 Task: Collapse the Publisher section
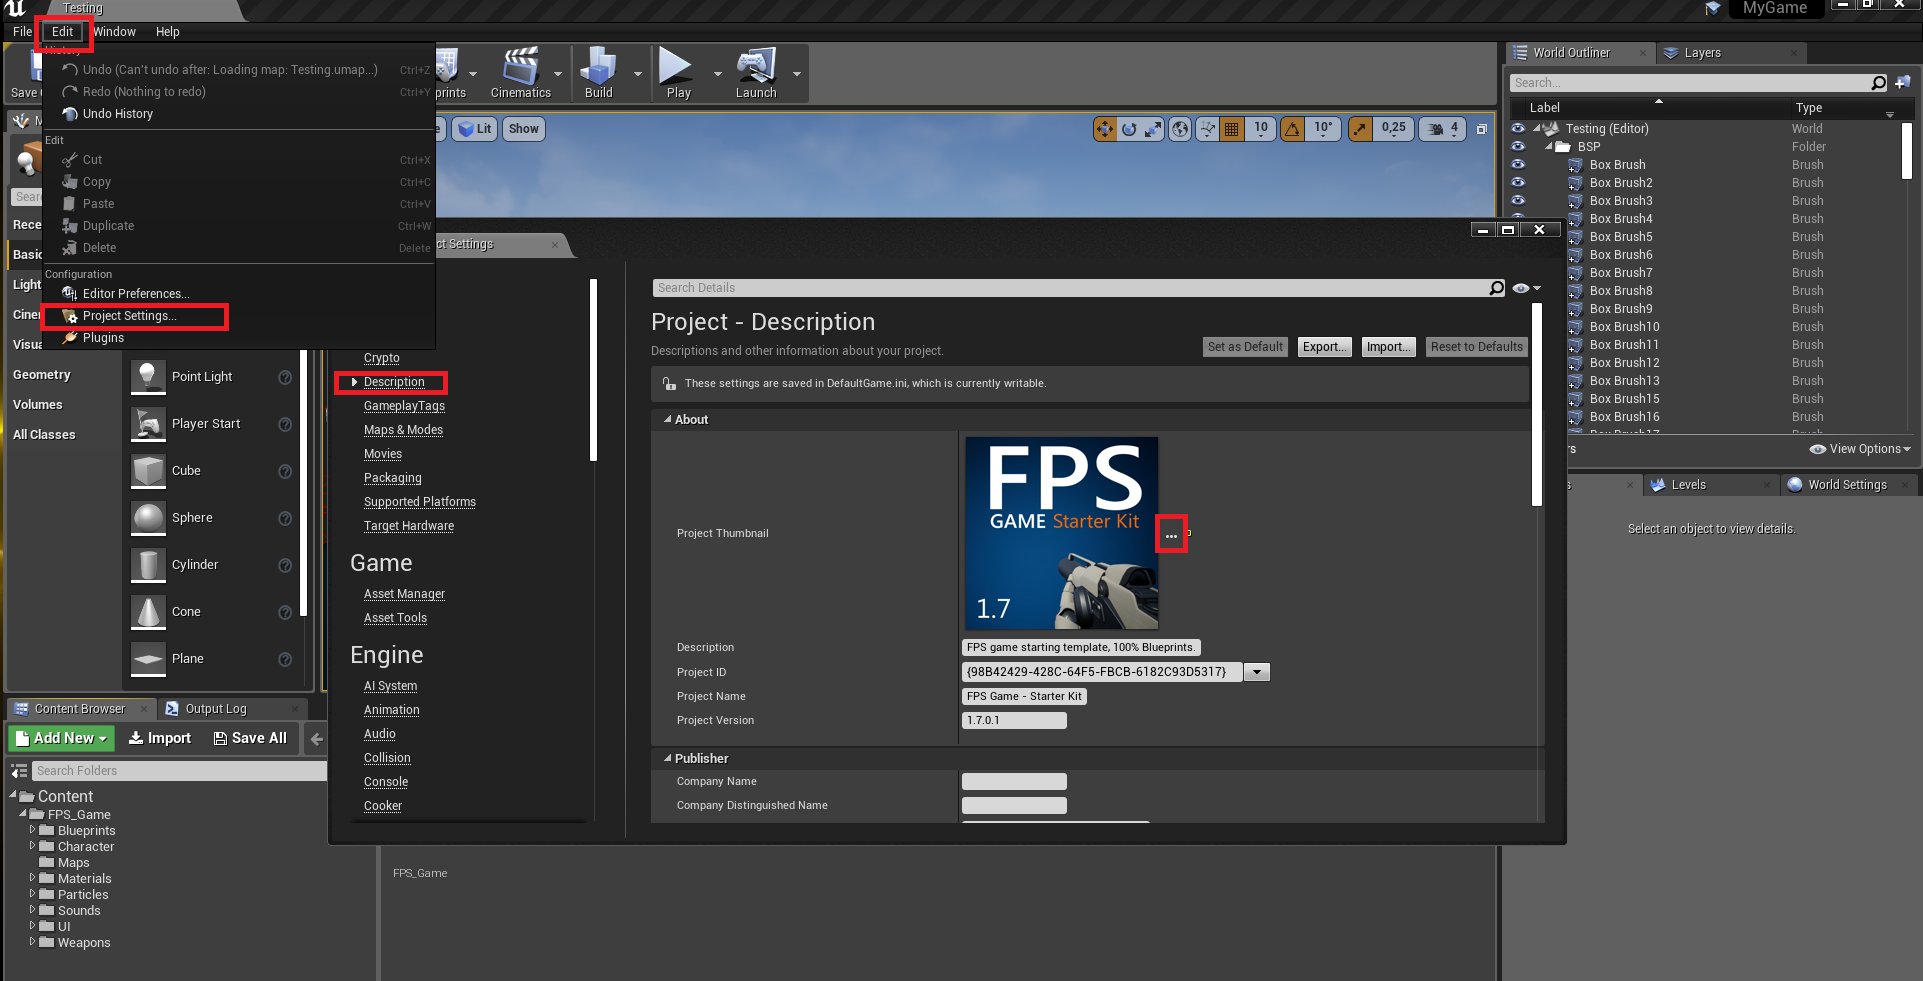point(668,759)
